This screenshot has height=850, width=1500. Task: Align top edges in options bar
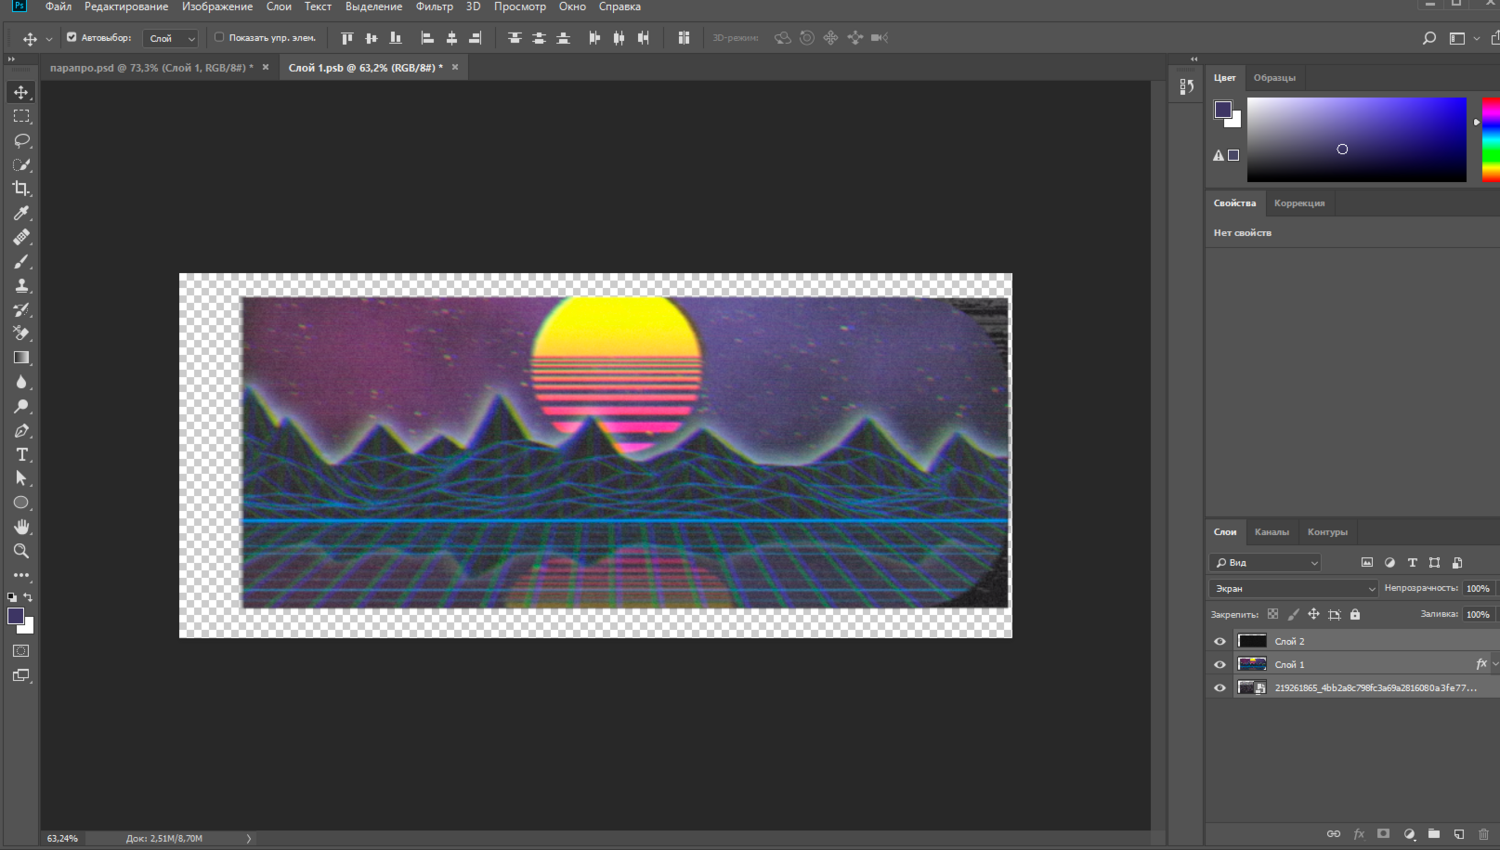pyautogui.click(x=347, y=38)
